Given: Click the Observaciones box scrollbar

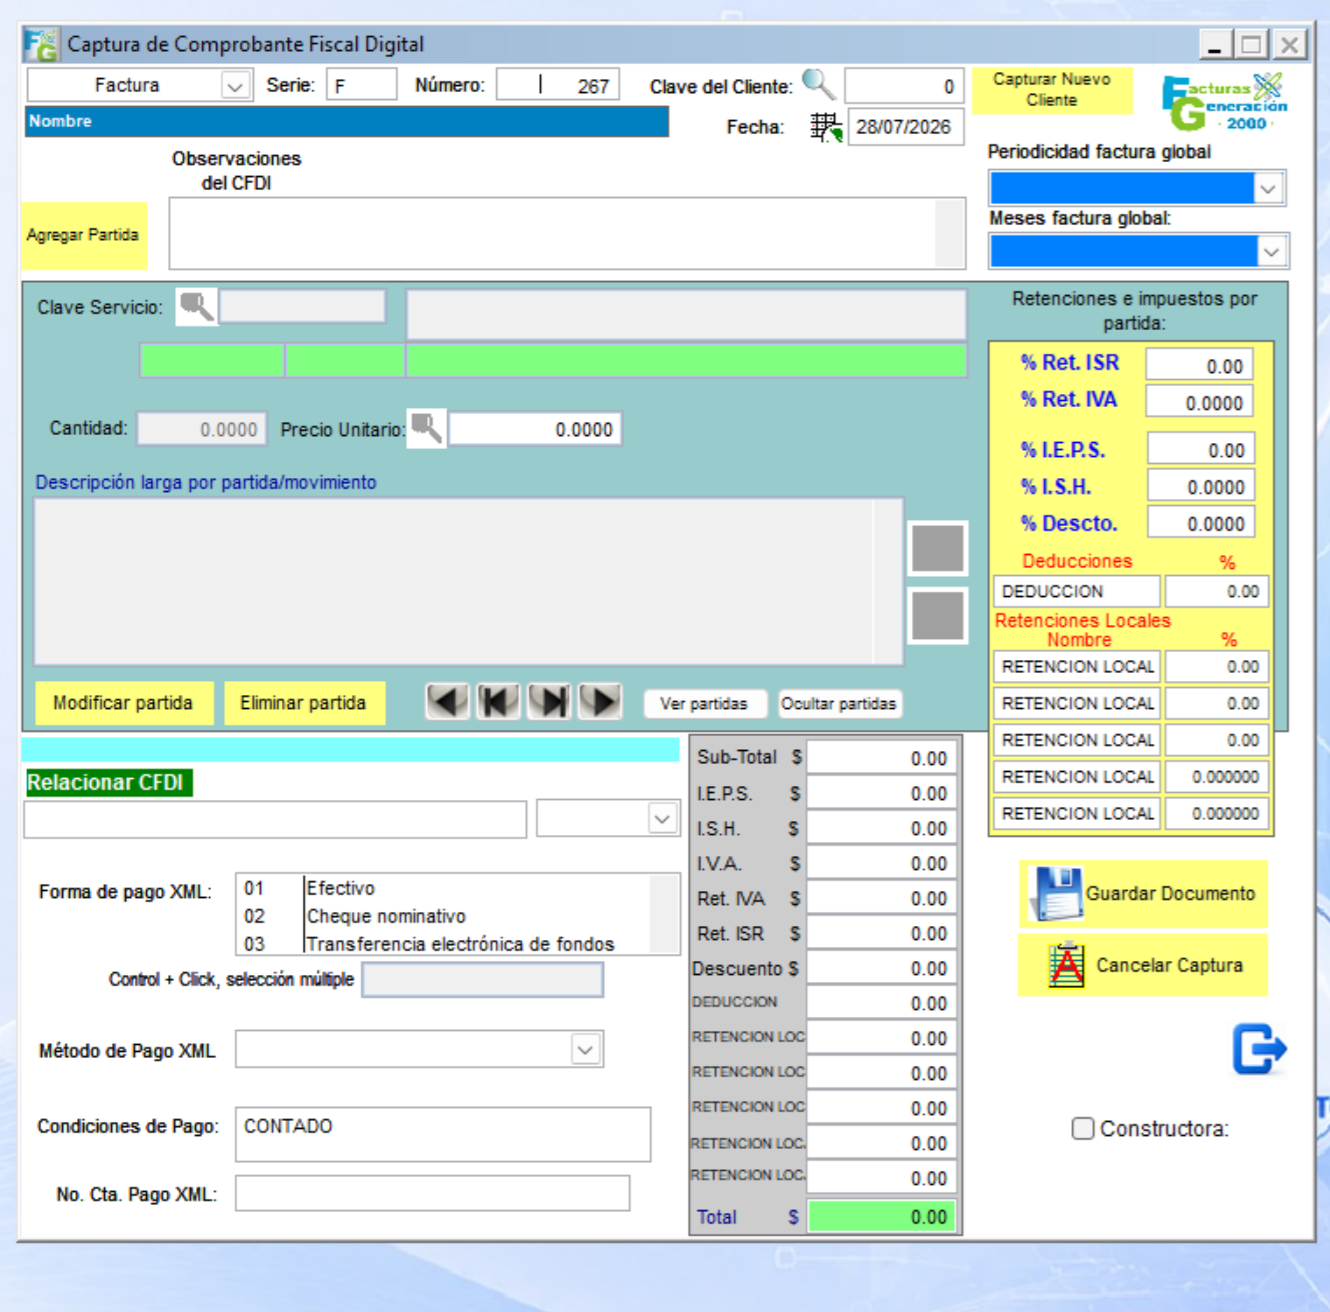Looking at the screenshot, I should (x=950, y=233).
